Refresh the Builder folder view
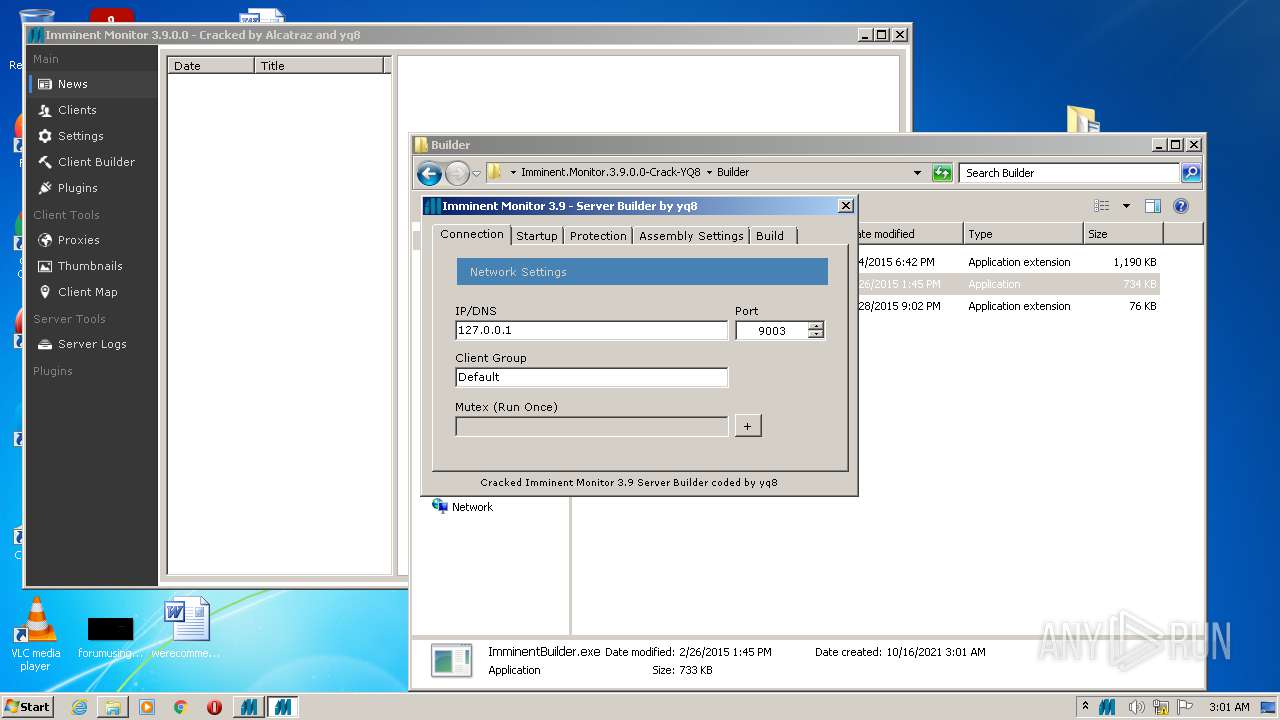Screen dimensions: 1280x720 tap(942, 173)
